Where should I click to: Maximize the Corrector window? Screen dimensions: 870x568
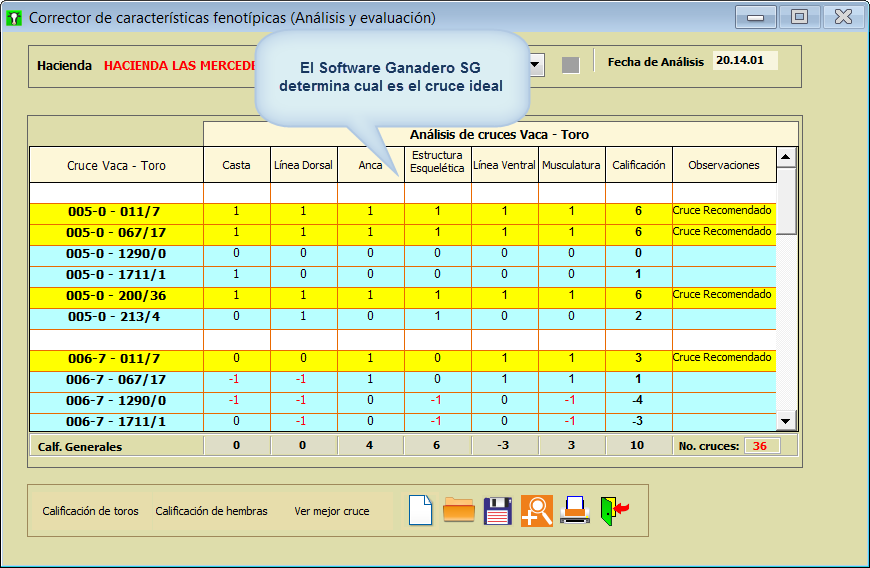pyautogui.click(x=799, y=17)
